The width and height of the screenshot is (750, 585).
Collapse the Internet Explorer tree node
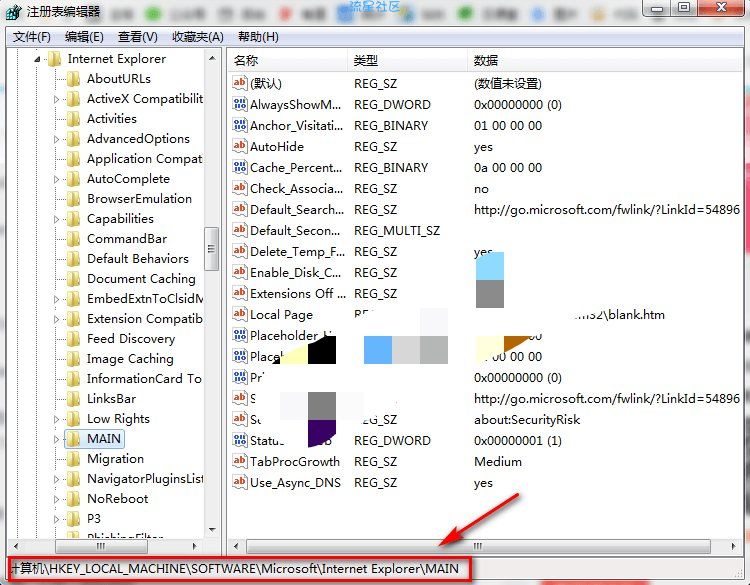[37, 59]
